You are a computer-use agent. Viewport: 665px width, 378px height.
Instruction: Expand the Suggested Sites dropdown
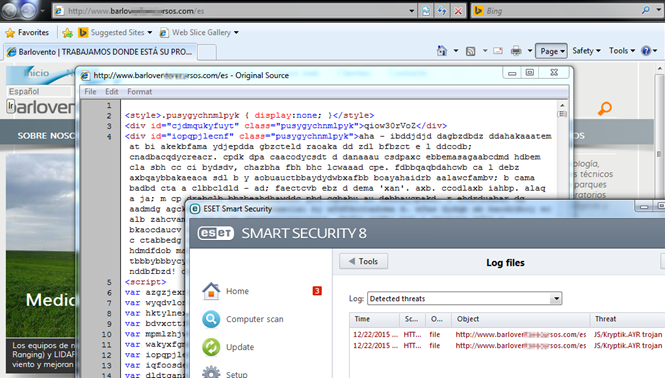[150, 33]
